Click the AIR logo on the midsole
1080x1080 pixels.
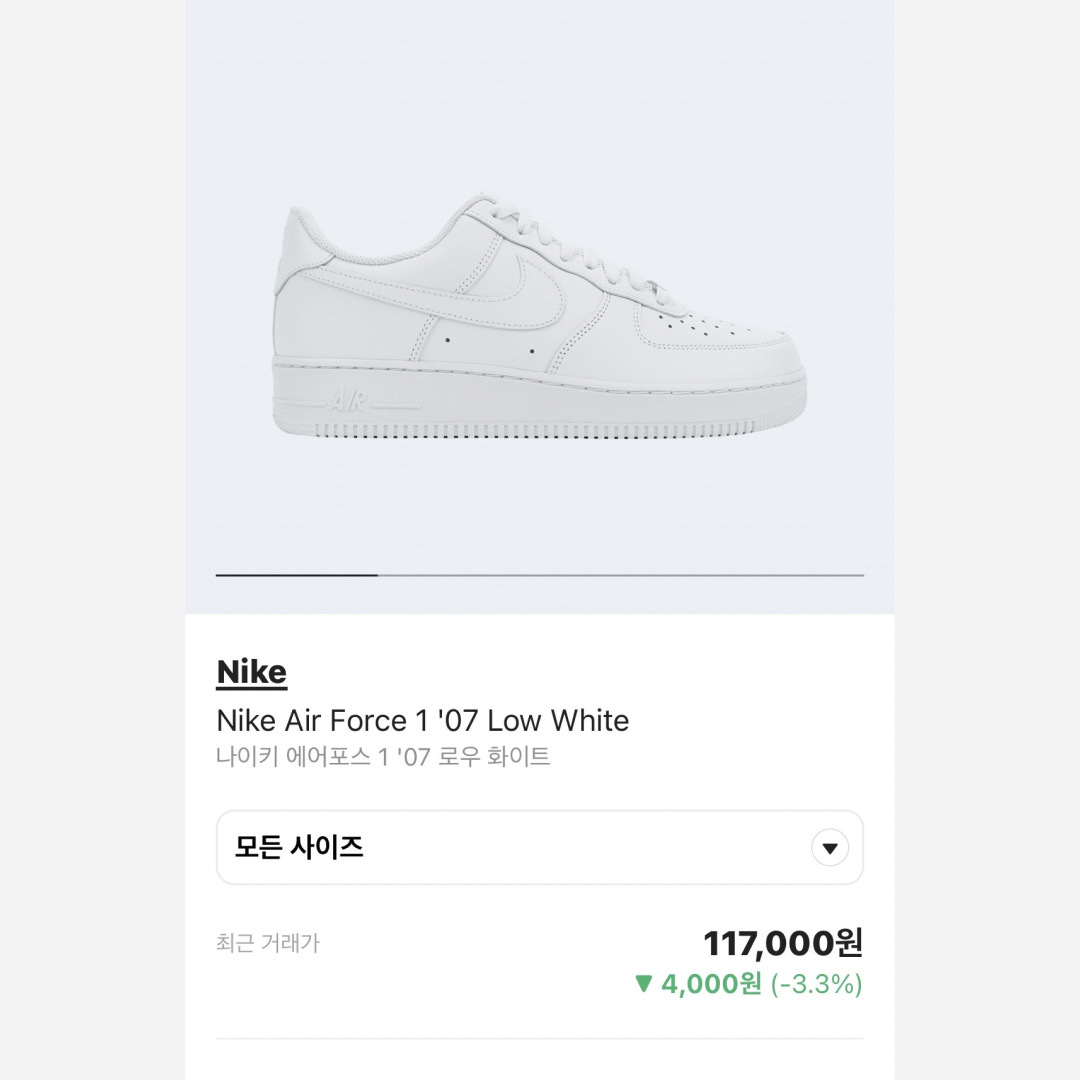(x=348, y=401)
